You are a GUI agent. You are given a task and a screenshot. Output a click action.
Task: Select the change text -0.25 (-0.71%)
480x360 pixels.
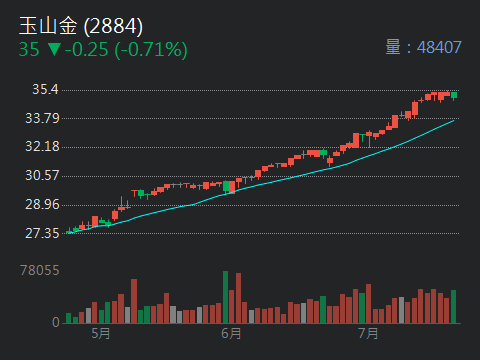[x=126, y=50]
